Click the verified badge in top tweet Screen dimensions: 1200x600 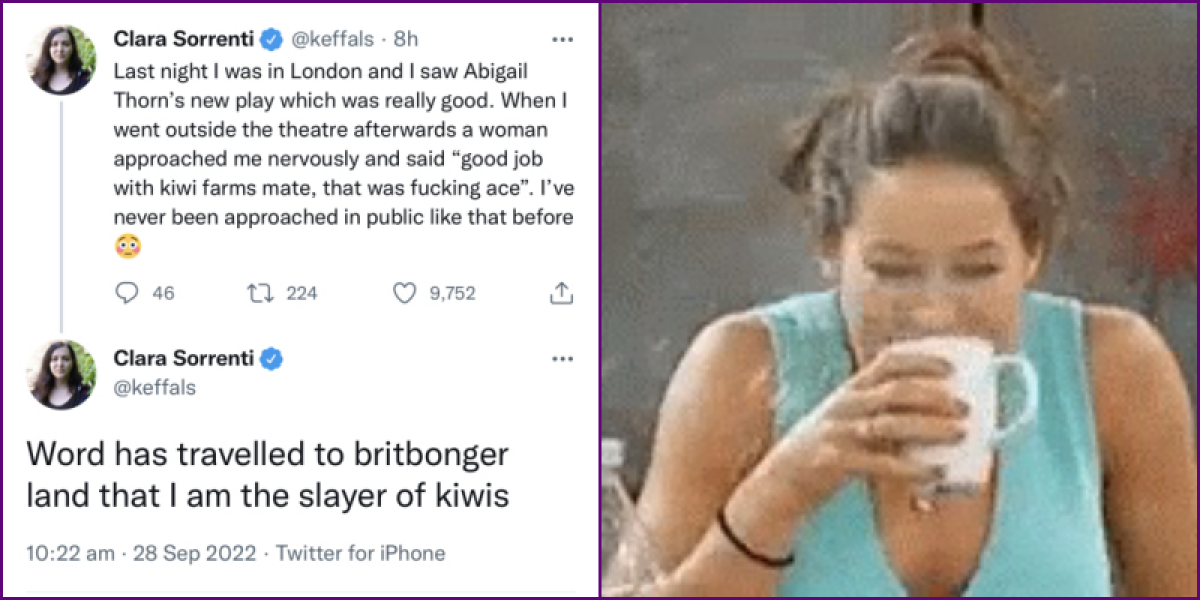(x=271, y=40)
